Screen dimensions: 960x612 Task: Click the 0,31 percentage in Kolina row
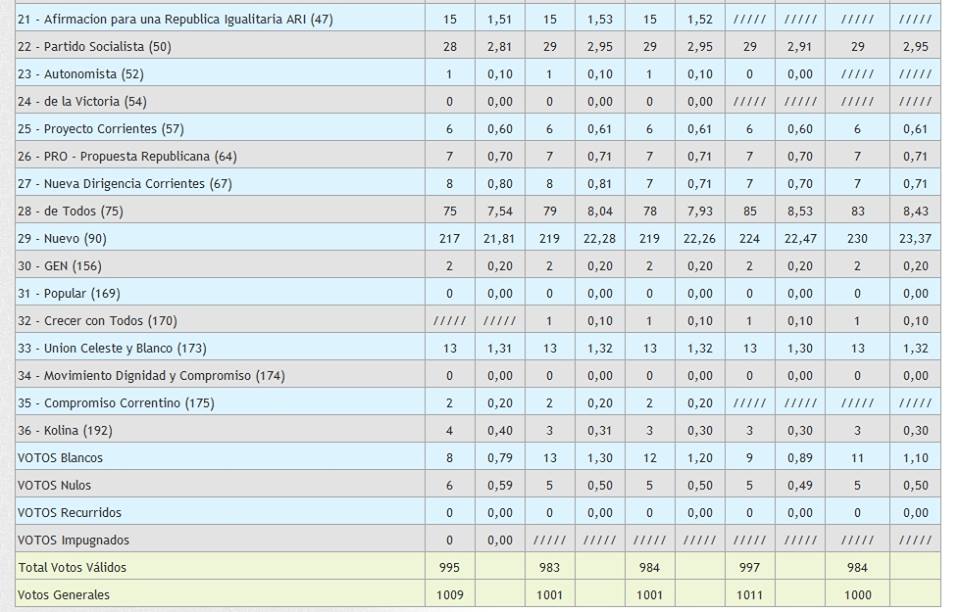pyautogui.click(x=600, y=431)
